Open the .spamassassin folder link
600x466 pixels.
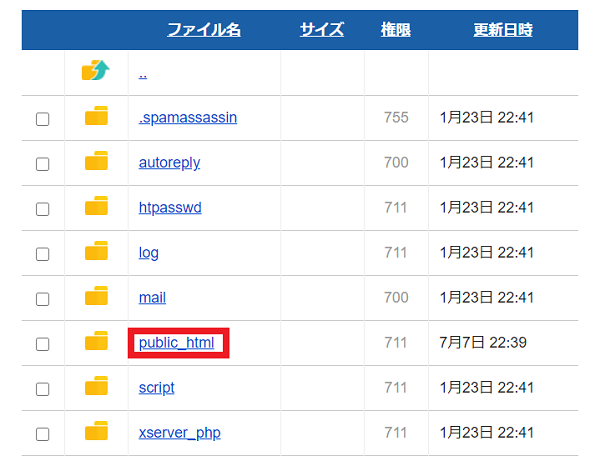coord(188,117)
